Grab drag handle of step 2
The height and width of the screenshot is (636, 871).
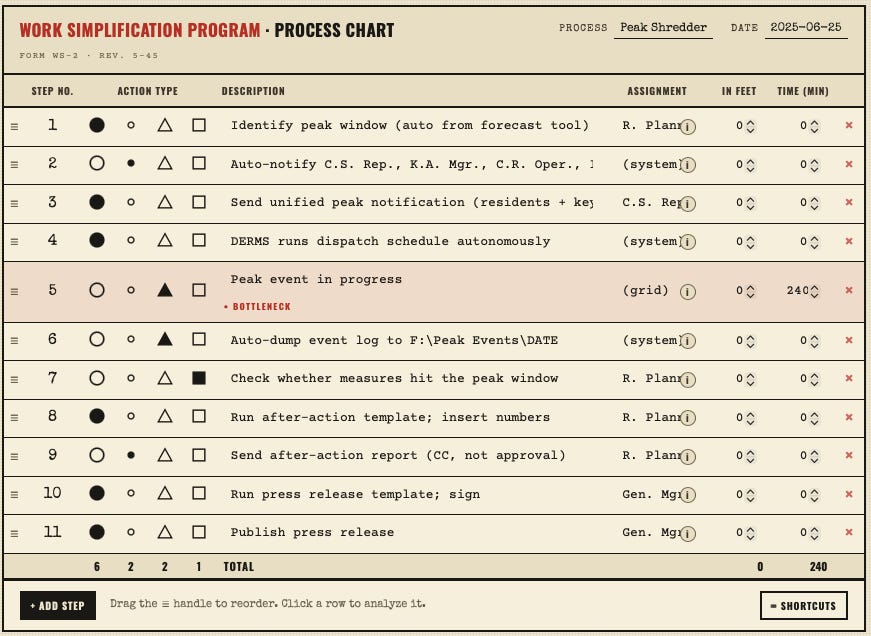(x=14, y=164)
